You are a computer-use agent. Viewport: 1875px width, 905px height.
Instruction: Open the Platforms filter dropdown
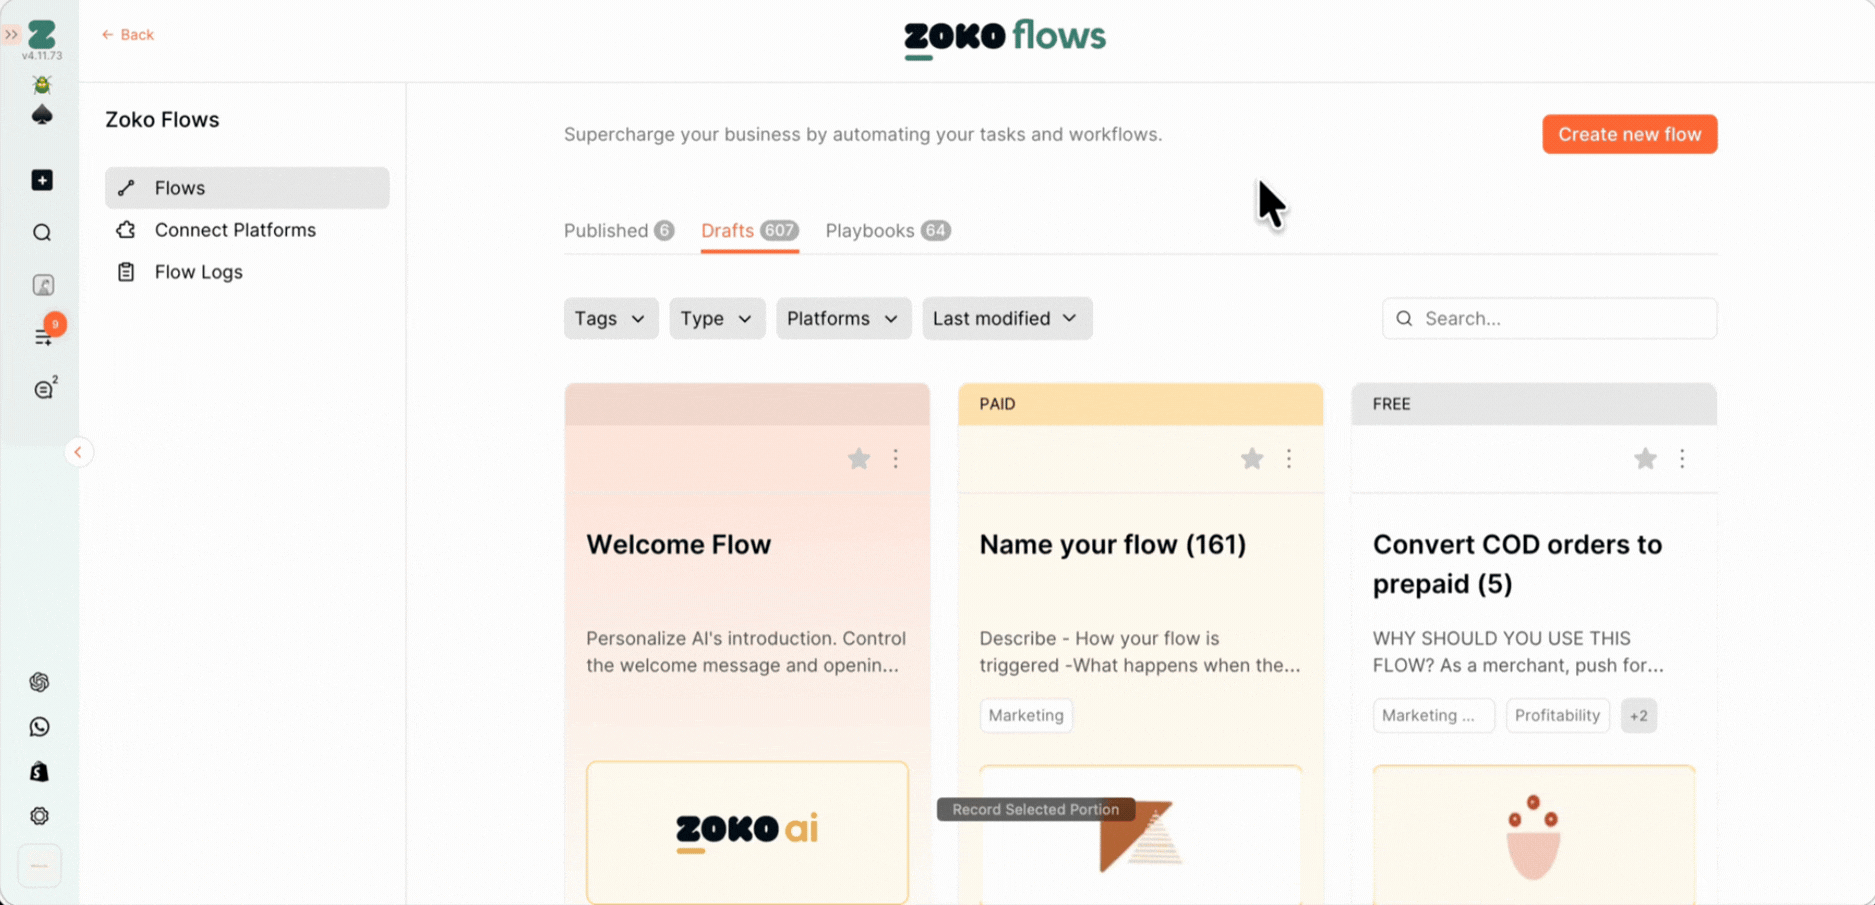point(843,318)
